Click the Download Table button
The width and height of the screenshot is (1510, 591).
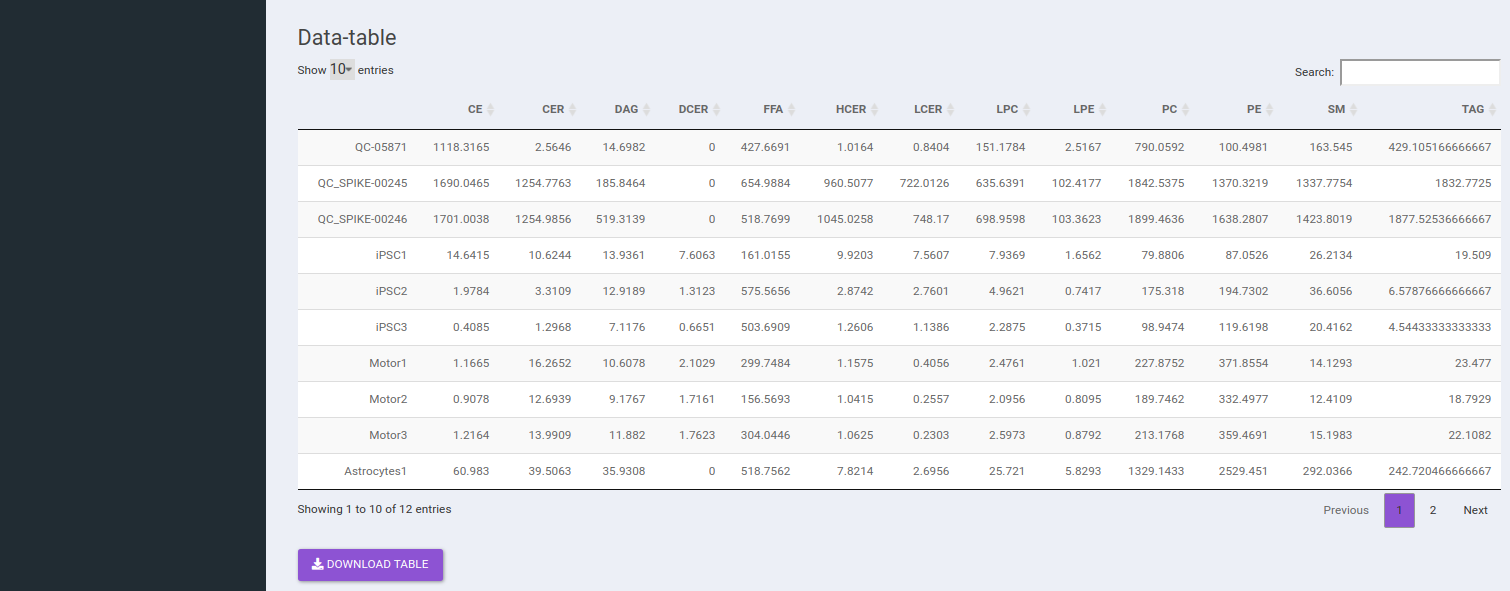[370, 564]
